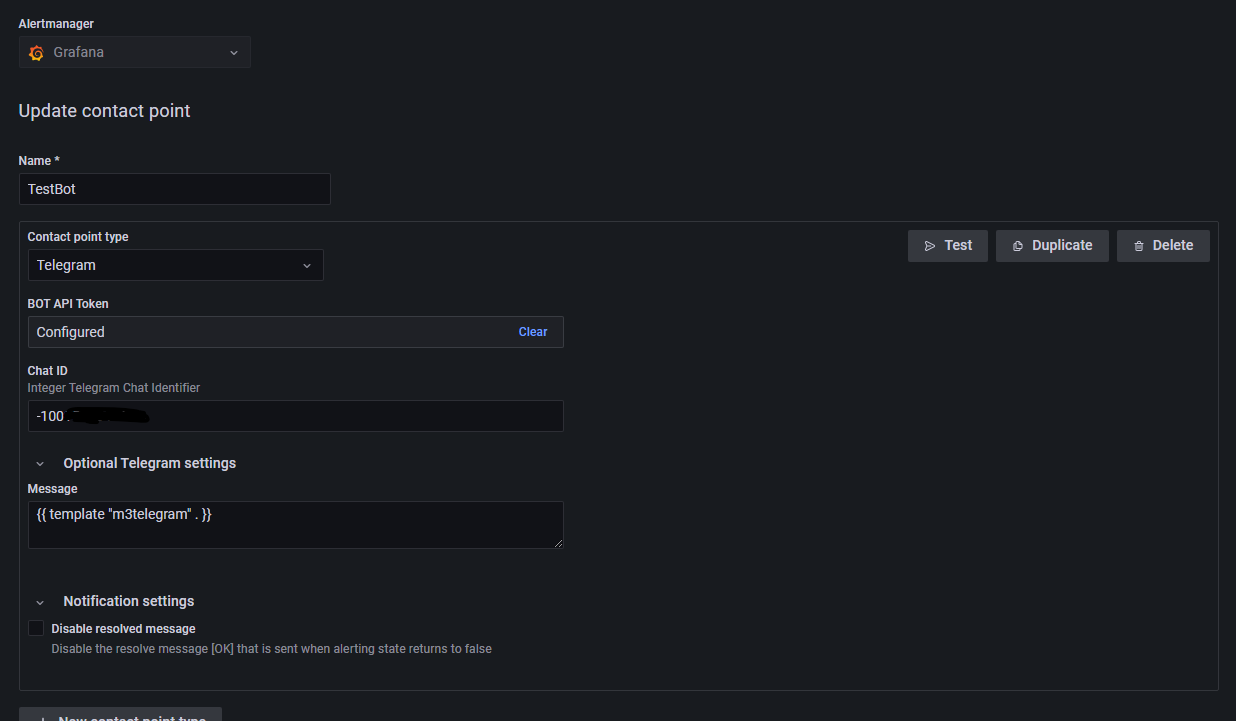The width and height of the screenshot is (1236, 721).
Task: Enable the Disable resolved message checkbox
Action: pyautogui.click(x=36, y=629)
